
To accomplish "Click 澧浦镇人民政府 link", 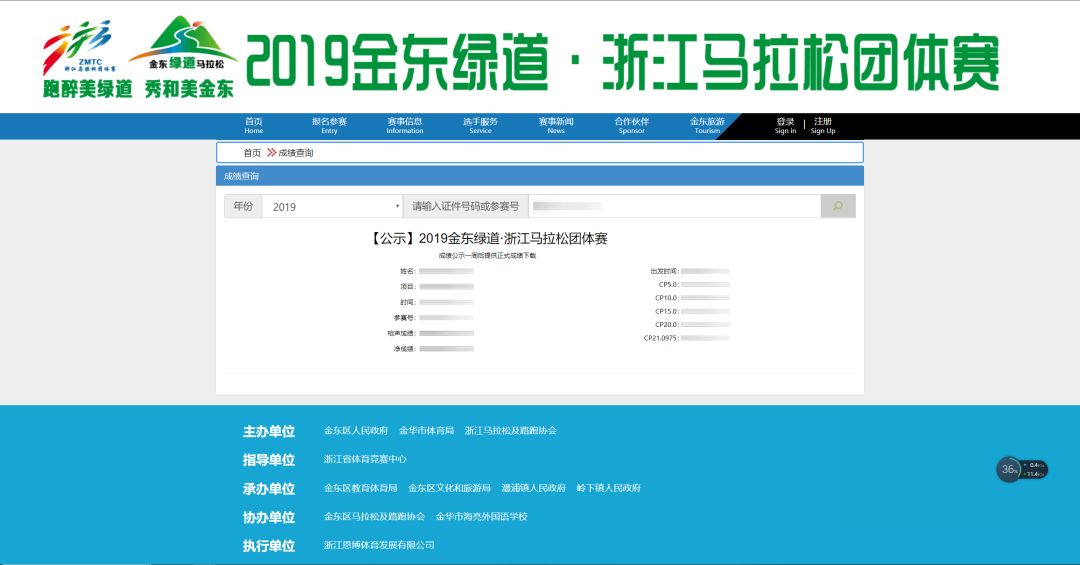I will point(534,488).
